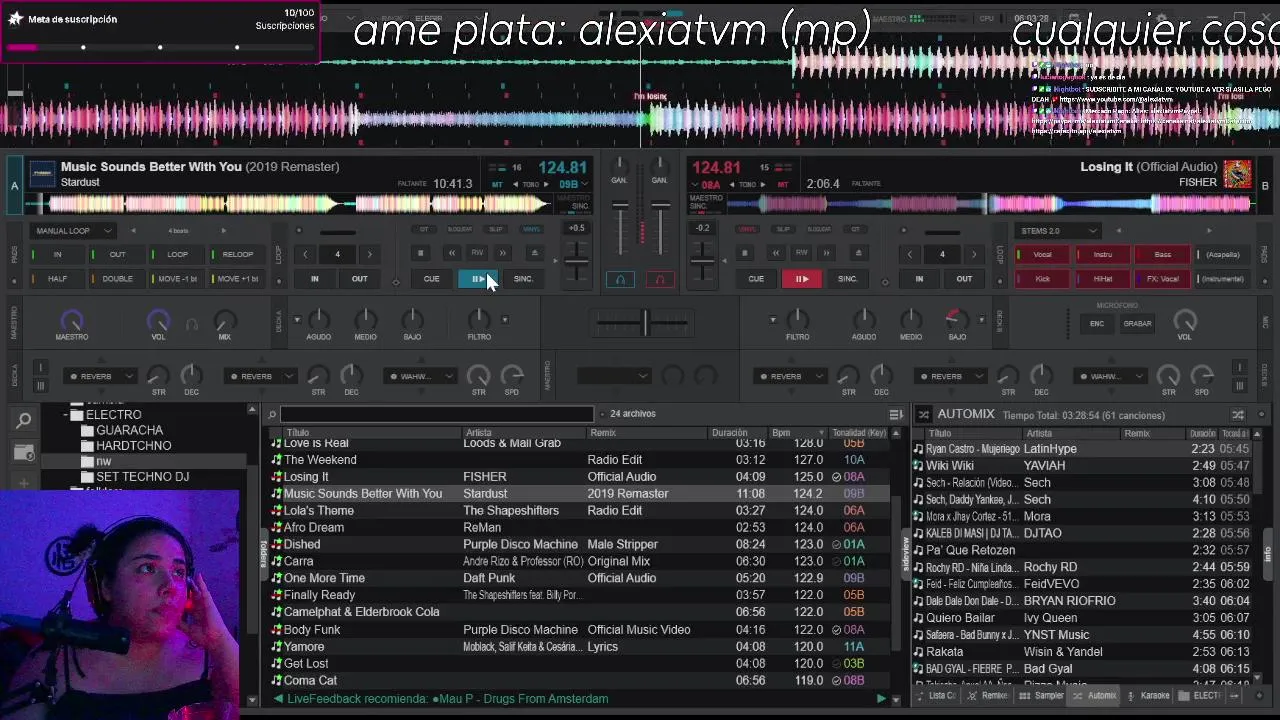Seek forward on deck B
Viewport: 1280px width, 720px height.
pos(827,254)
